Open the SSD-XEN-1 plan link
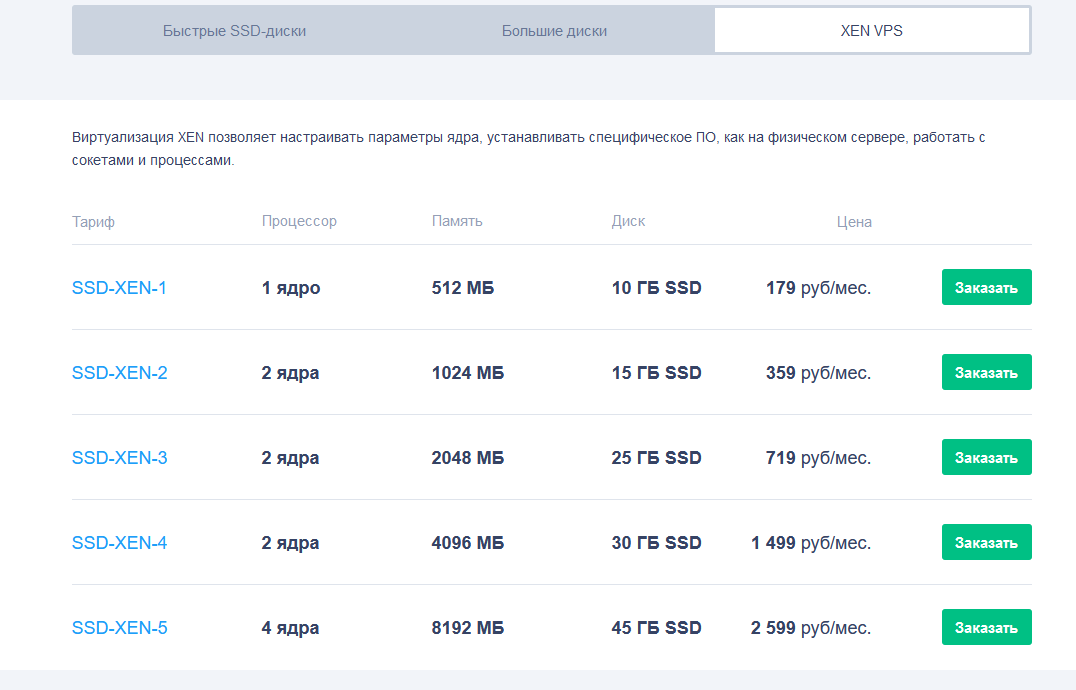This screenshot has height=690, width=1076. click(119, 288)
